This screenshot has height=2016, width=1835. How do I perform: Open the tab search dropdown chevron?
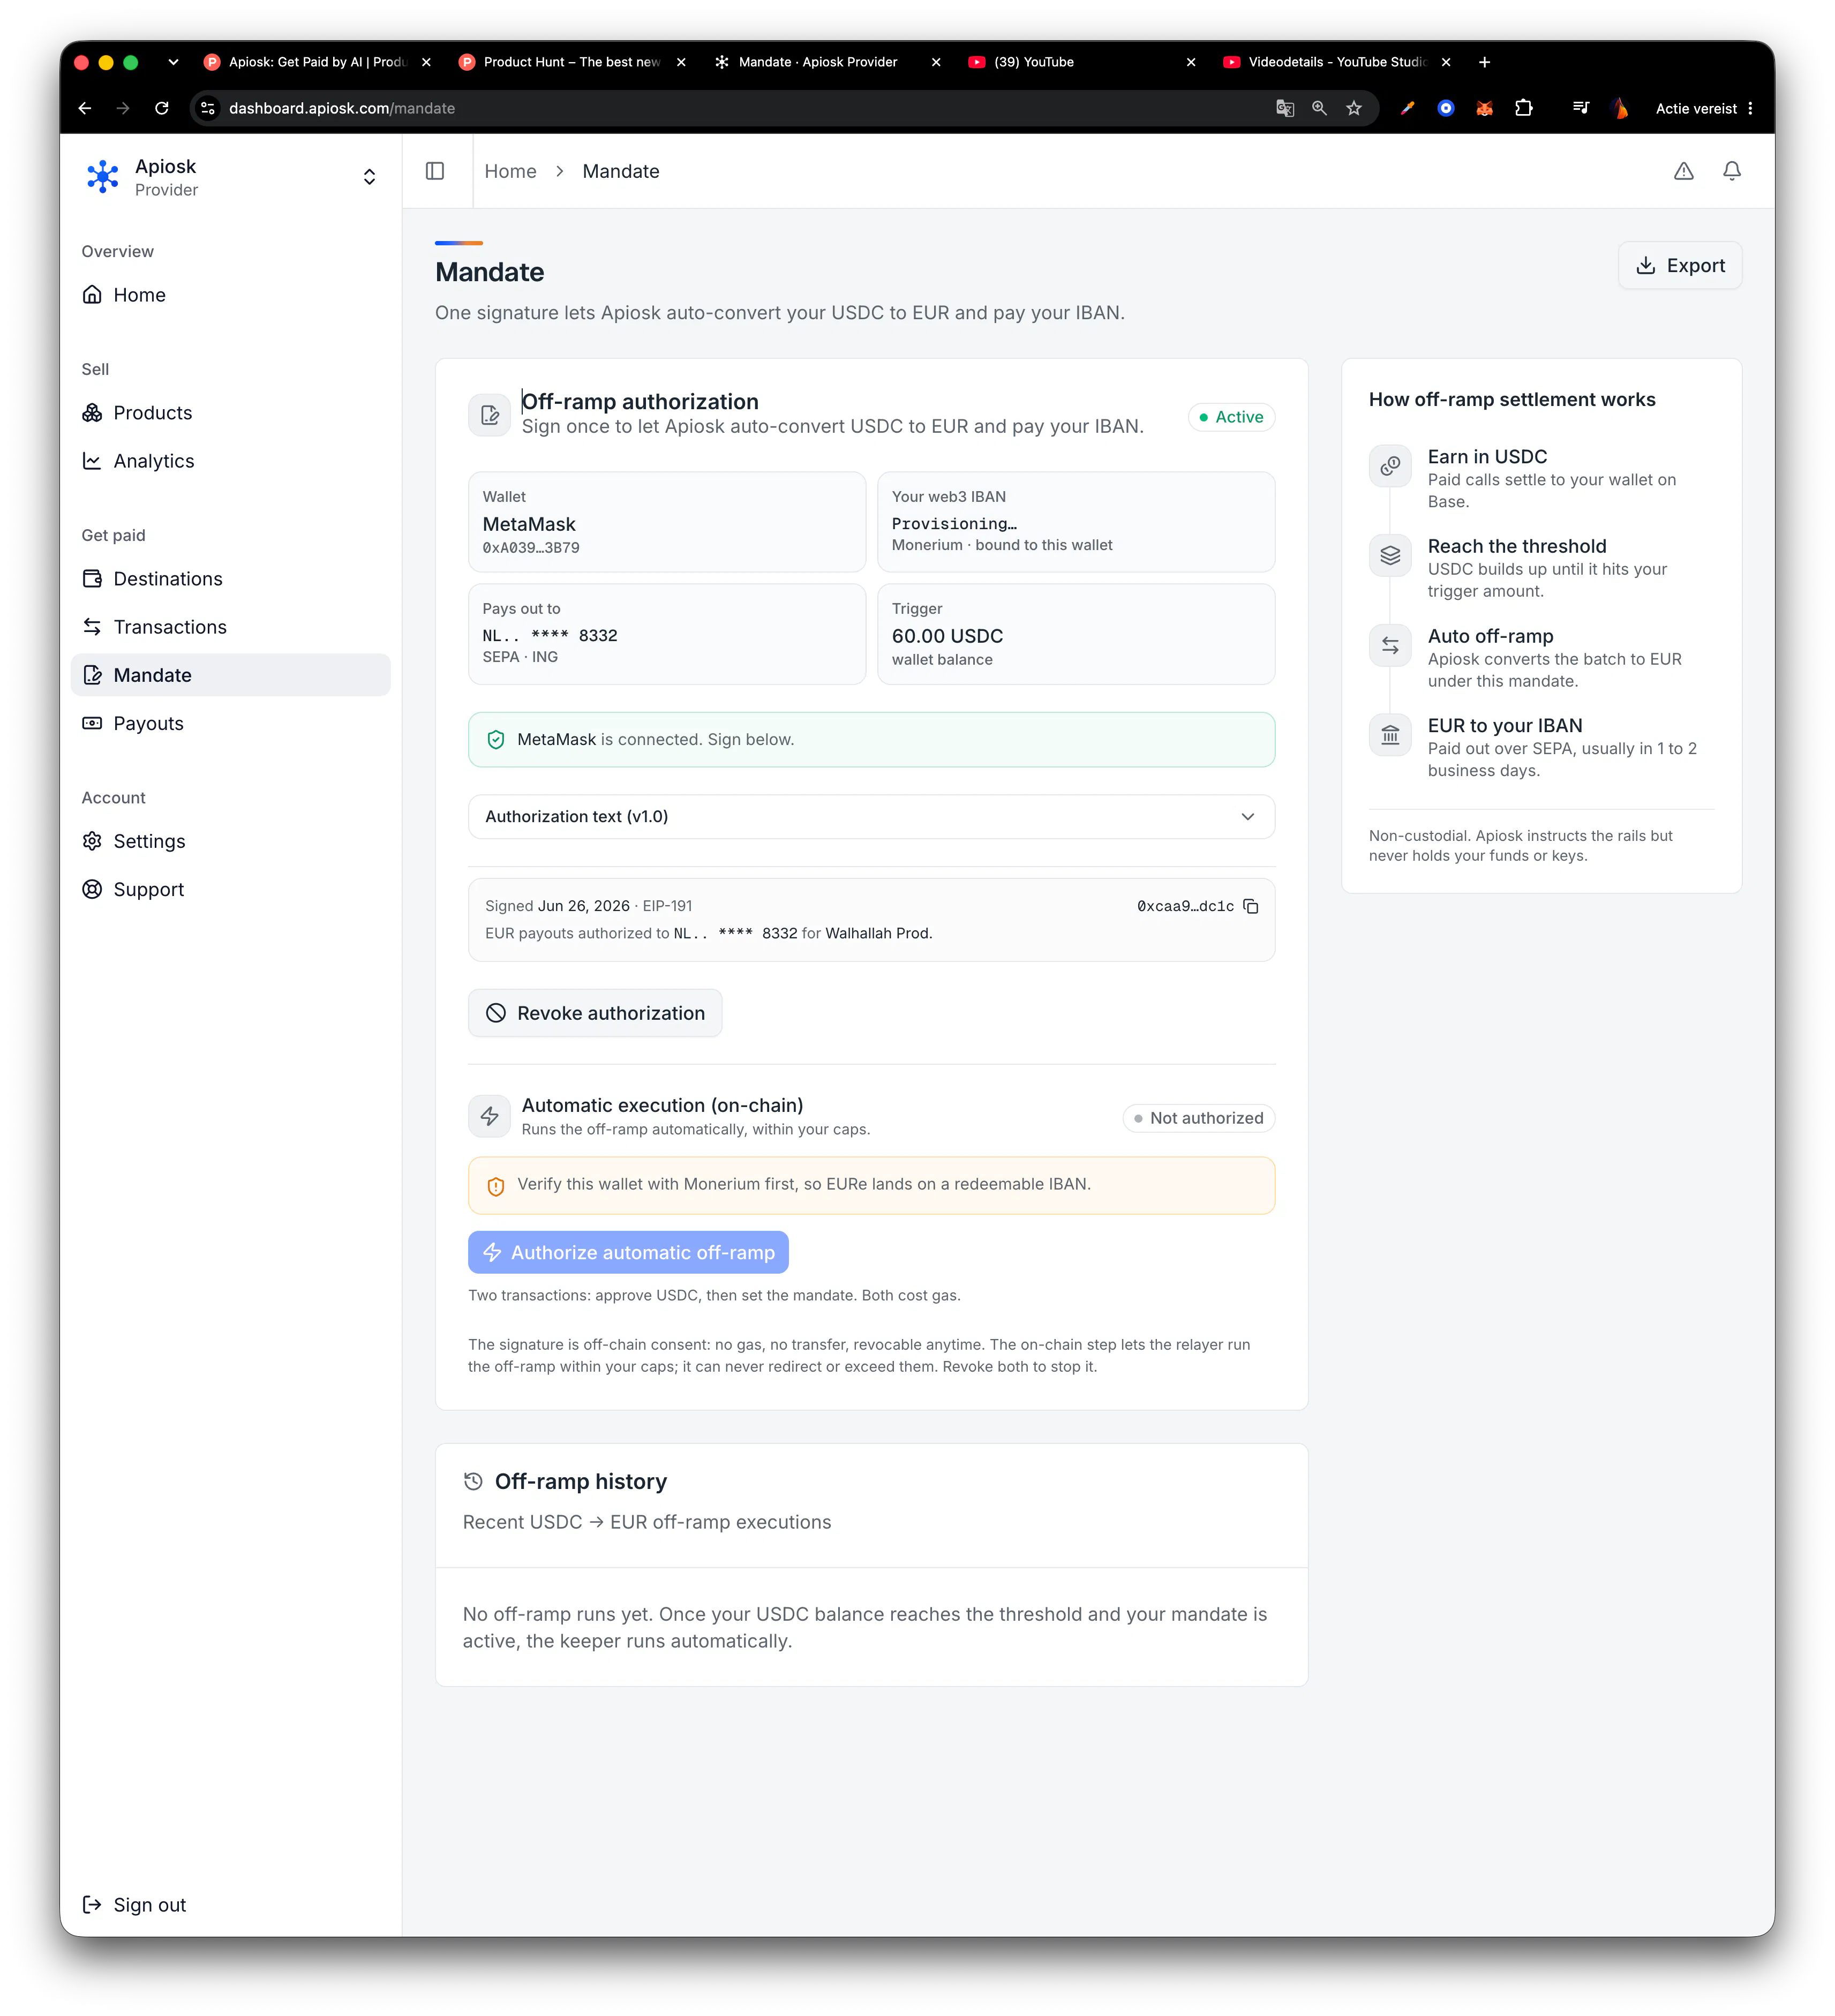pyautogui.click(x=173, y=62)
